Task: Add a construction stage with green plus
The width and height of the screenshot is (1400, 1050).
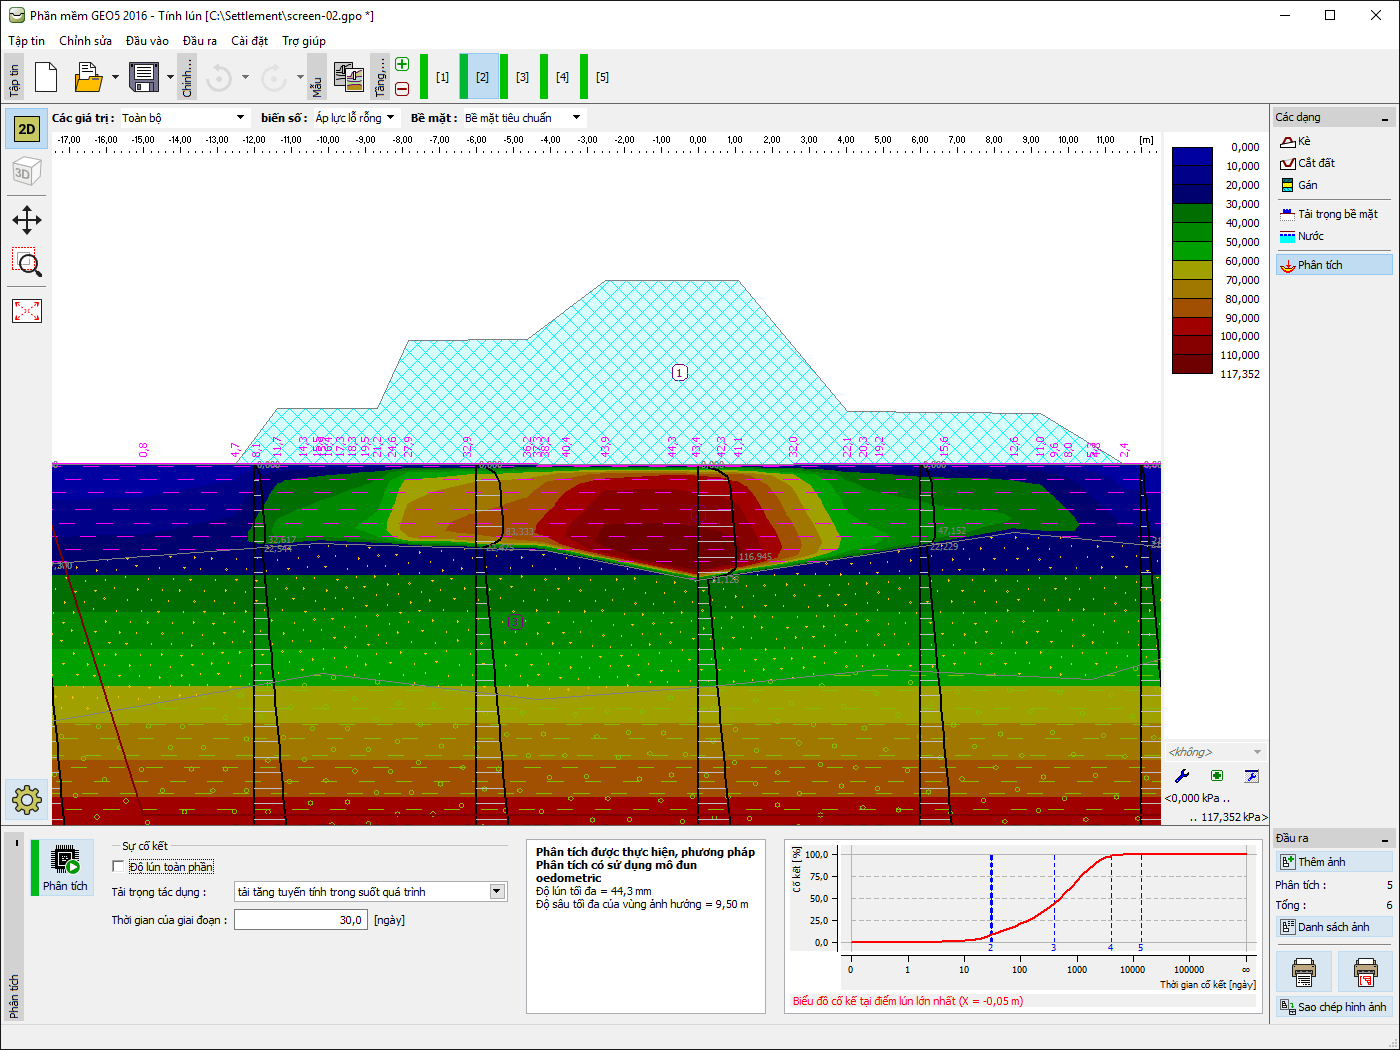Action: coord(402,64)
